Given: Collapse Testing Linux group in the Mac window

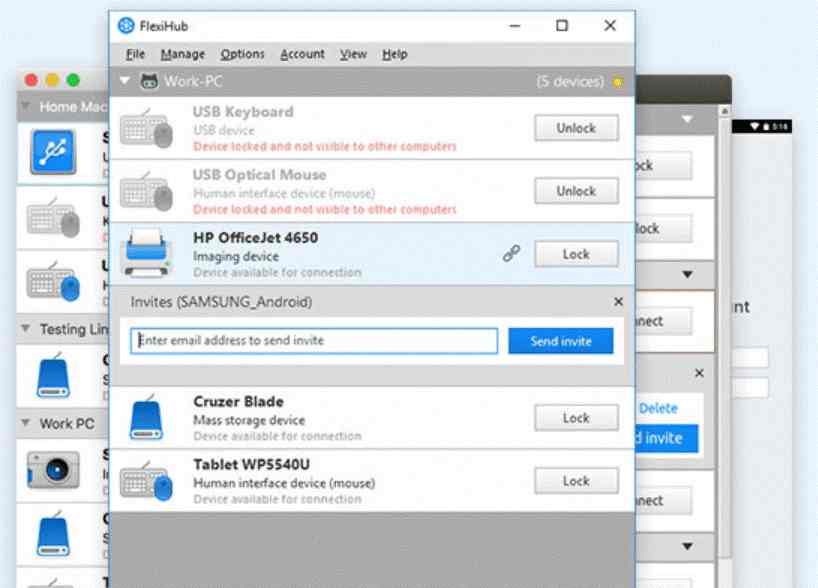Looking at the screenshot, I should tap(25, 328).
